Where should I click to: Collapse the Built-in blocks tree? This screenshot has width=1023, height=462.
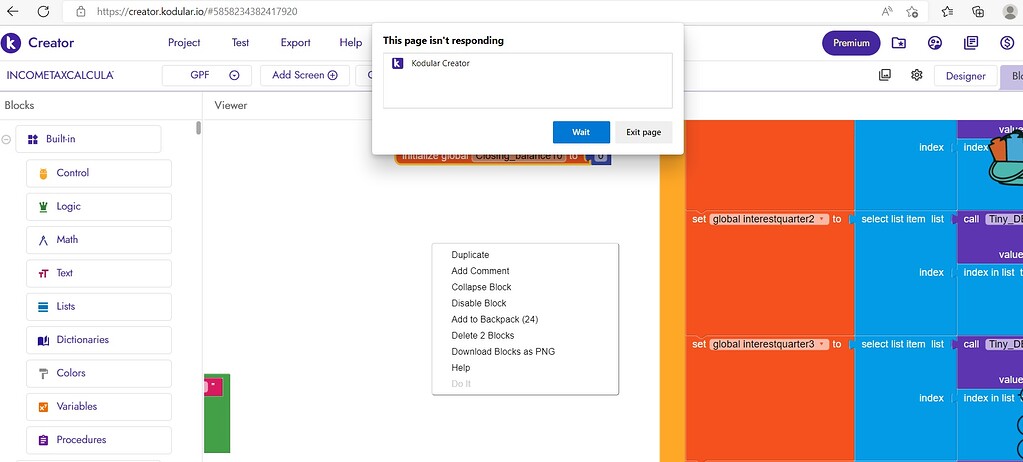(6, 139)
